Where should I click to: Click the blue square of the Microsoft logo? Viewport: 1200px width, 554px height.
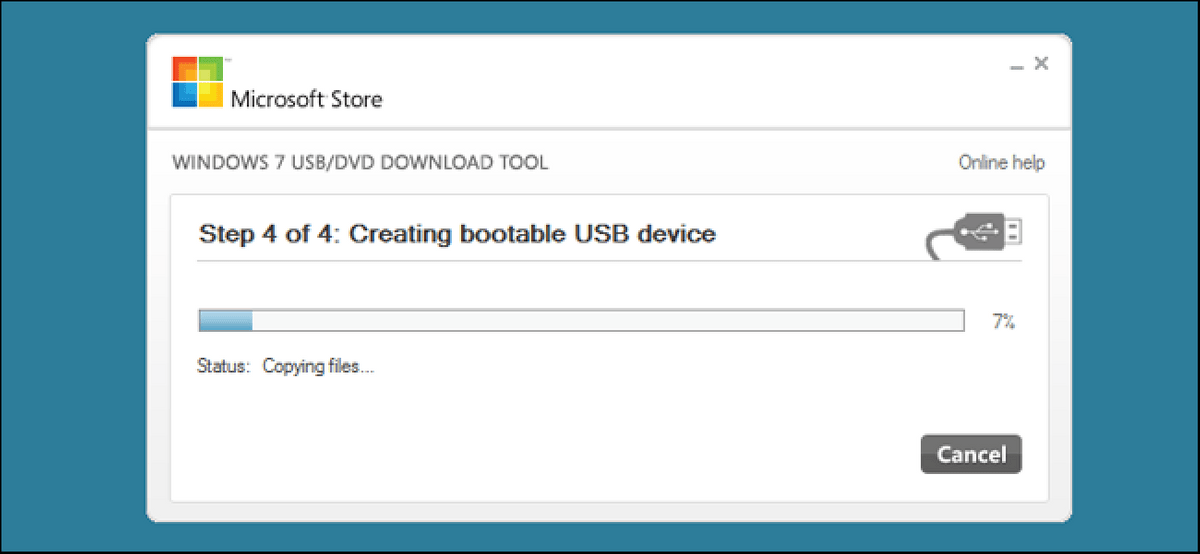click(x=185, y=94)
